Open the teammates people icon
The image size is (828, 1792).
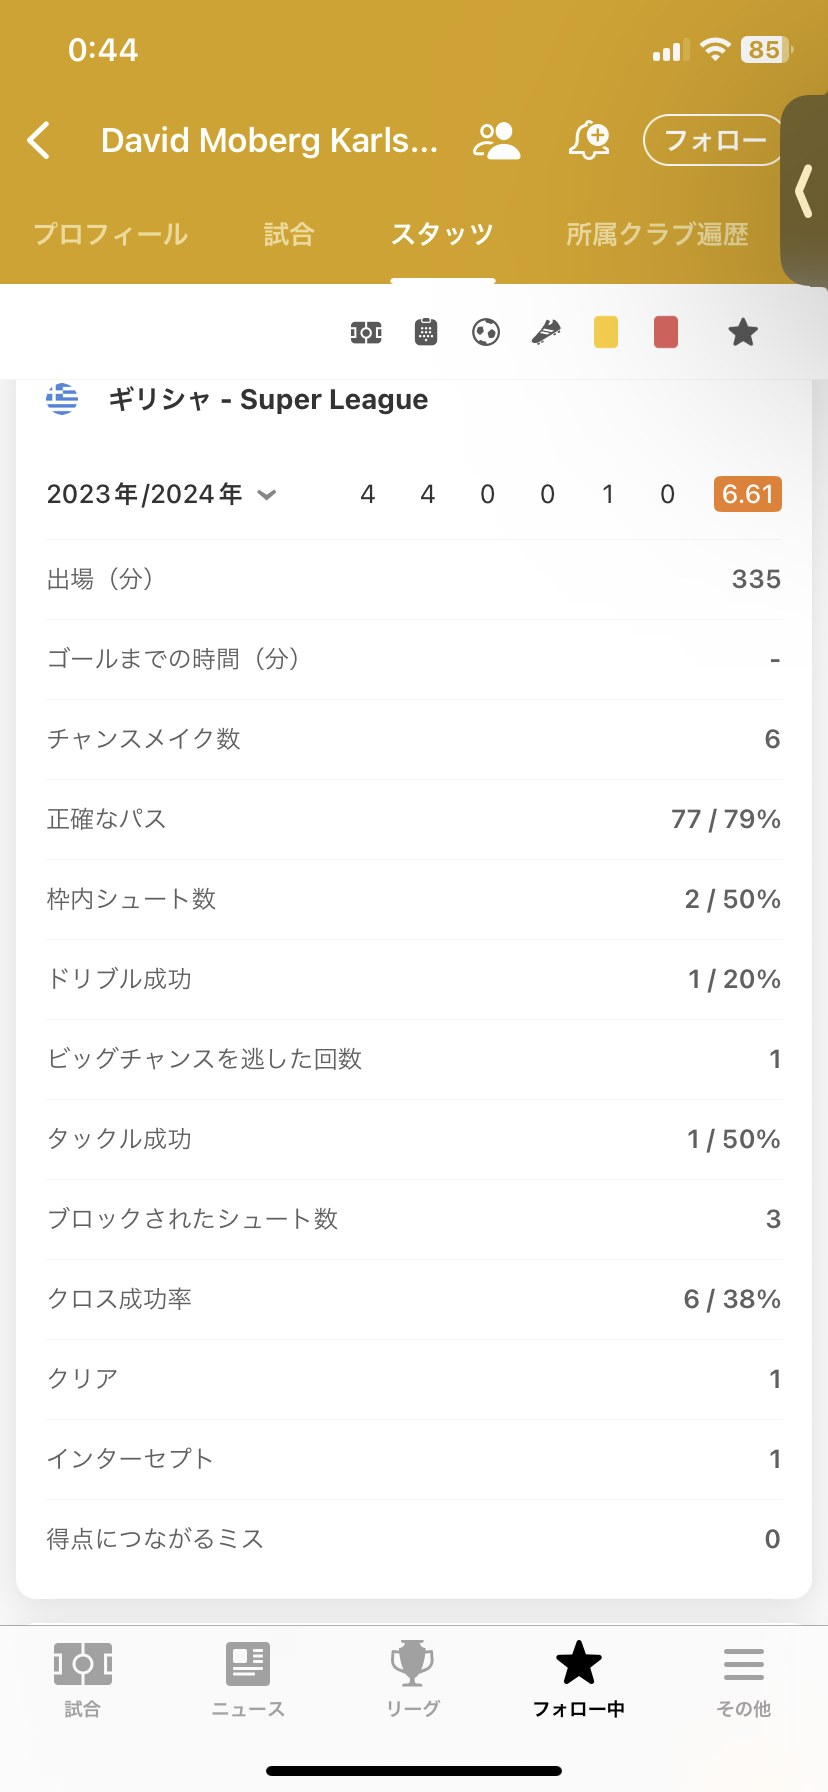coord(496,141)
